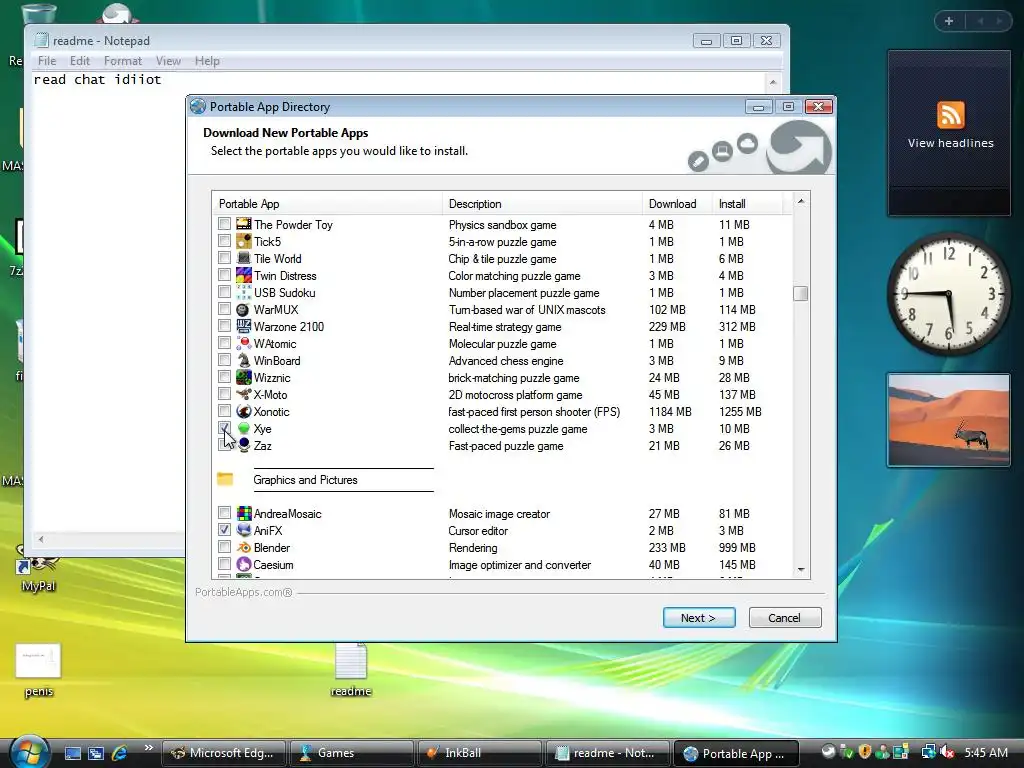Click the Twin Distress app icon
The image size is (1024, 768).
[x=244, y=275]
